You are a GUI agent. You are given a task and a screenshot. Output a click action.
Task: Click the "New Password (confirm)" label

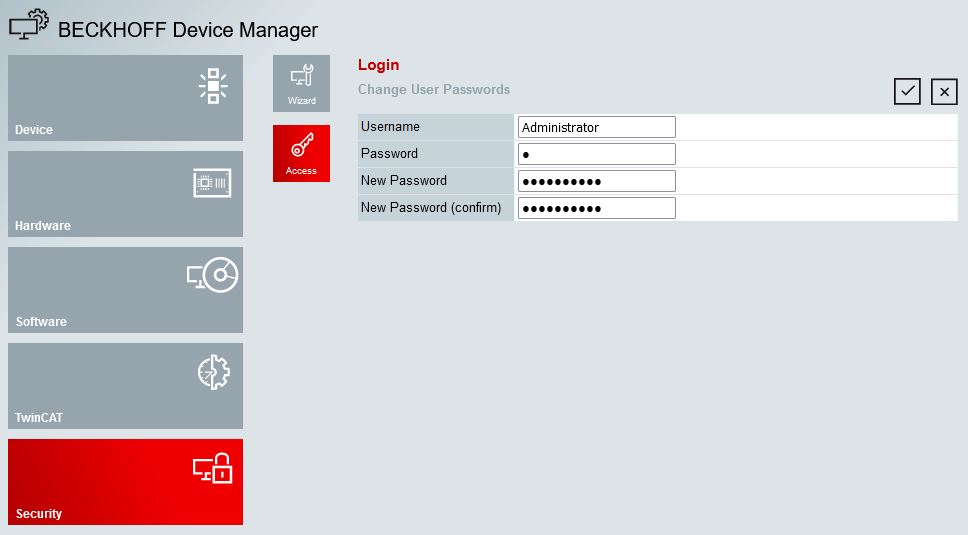(431, 208)
